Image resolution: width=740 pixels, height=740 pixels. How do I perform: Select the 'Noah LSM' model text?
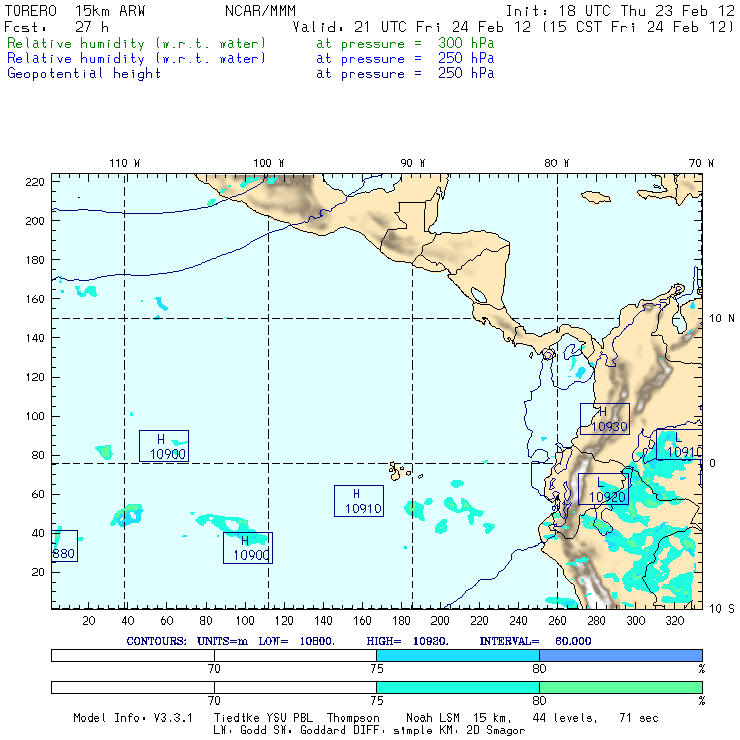coord(433,718)
